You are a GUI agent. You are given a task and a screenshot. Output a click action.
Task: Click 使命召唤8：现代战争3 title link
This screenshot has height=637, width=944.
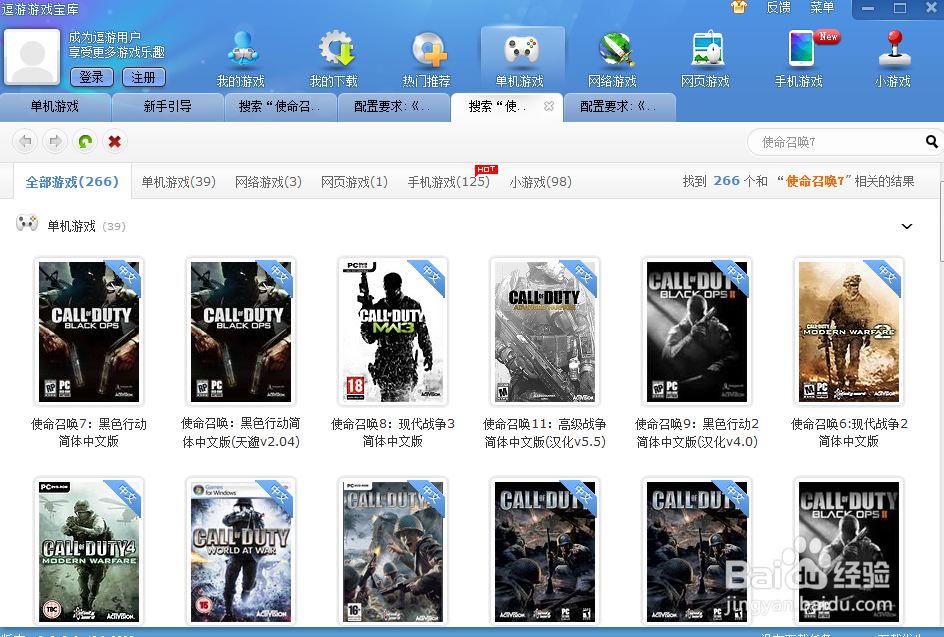click(x=393, y=433)
